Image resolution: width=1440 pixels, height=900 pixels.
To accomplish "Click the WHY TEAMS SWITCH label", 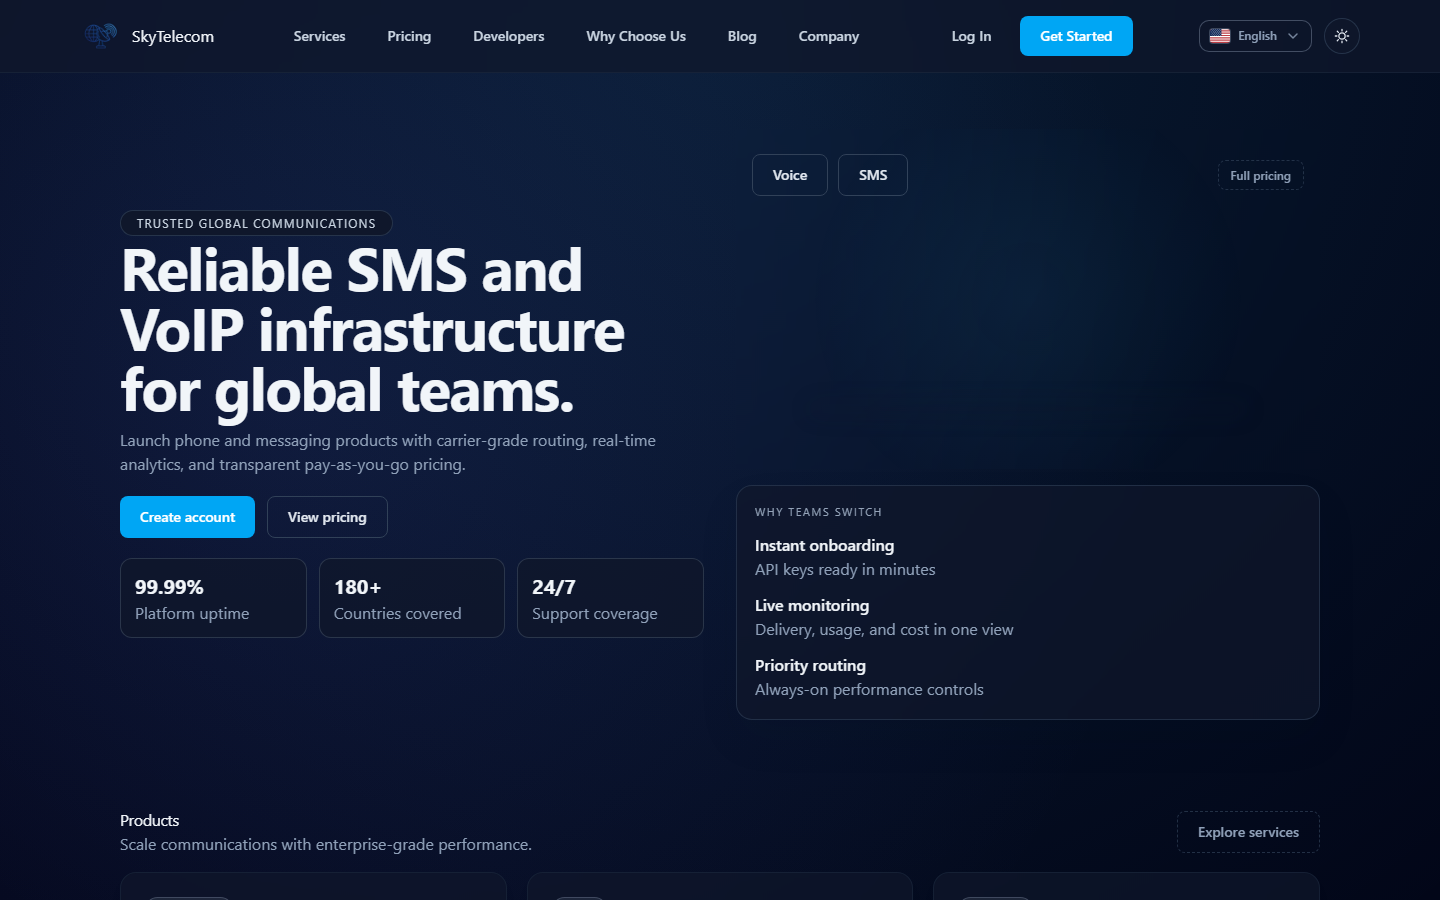I will pos(818,512).
